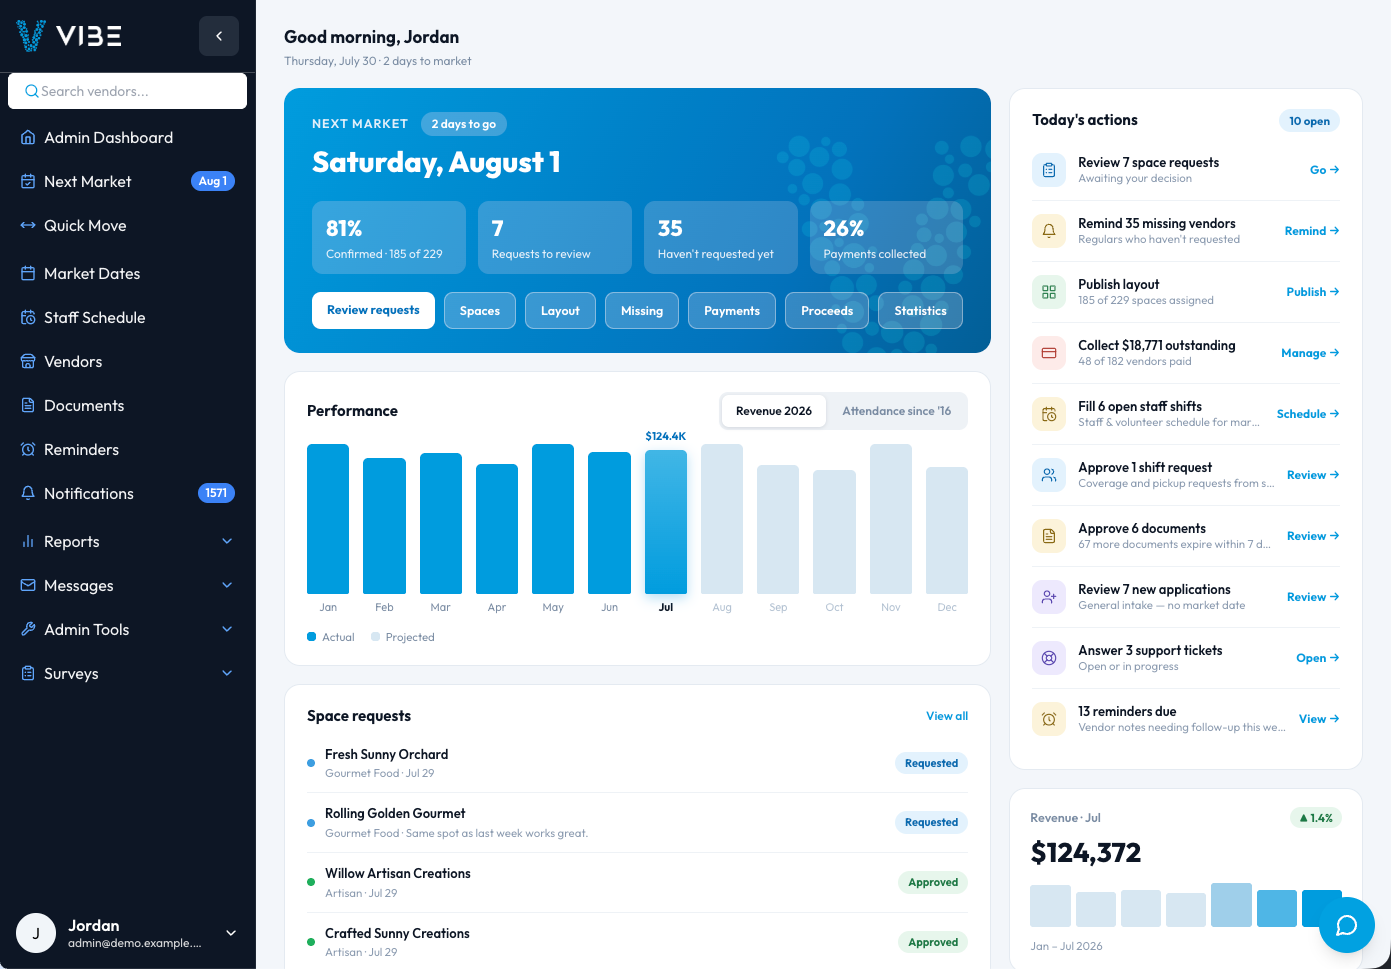The image size is (1391, 969).
Task: Switch to Attendance since '16 tab
Action: 897,411
